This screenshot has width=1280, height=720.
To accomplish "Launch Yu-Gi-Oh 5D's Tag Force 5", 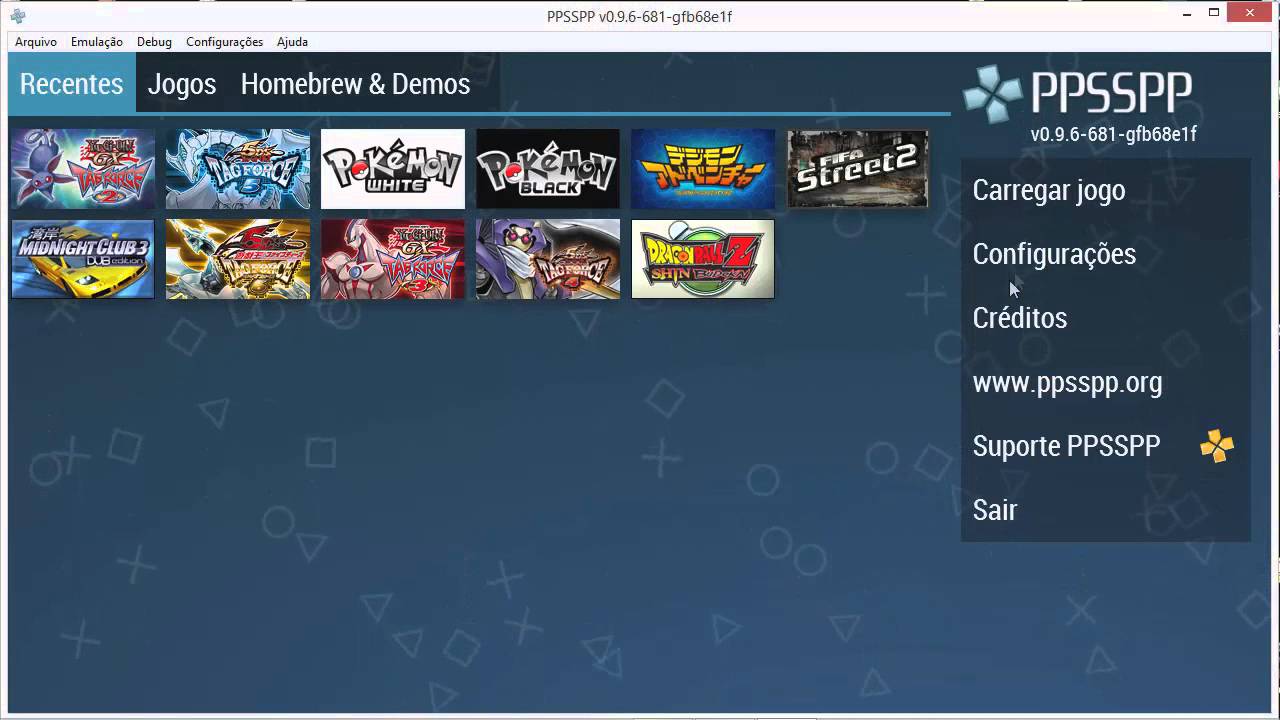I will (238, 168).
